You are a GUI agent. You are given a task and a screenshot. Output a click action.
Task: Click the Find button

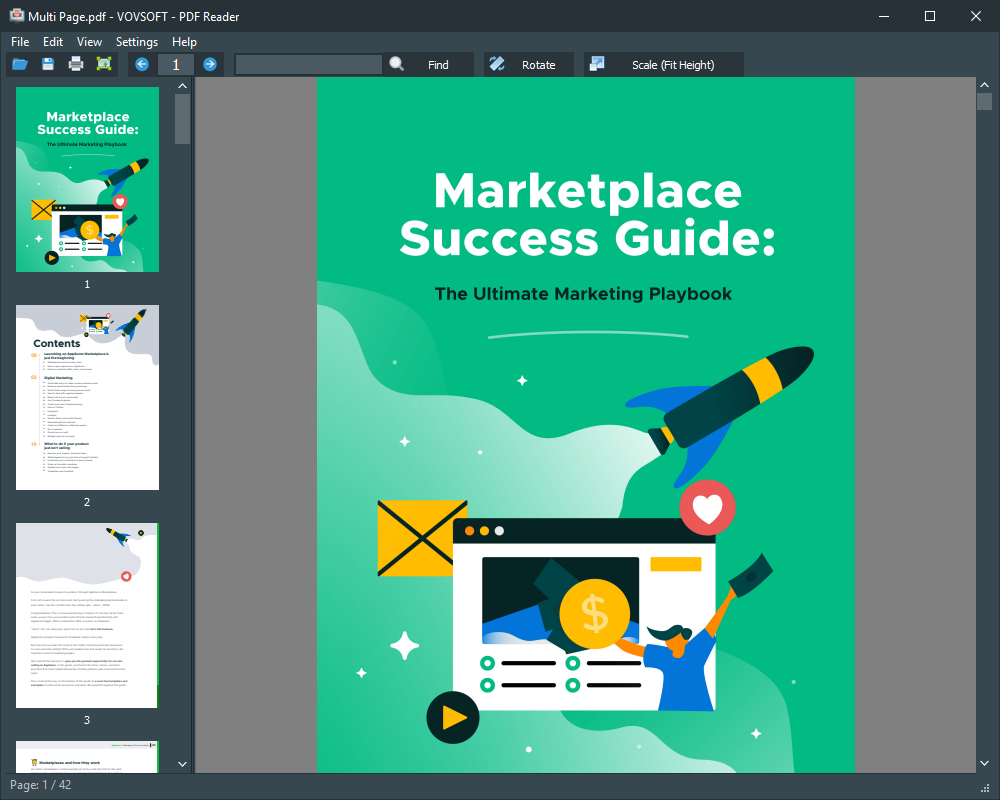tap(429, 64)
